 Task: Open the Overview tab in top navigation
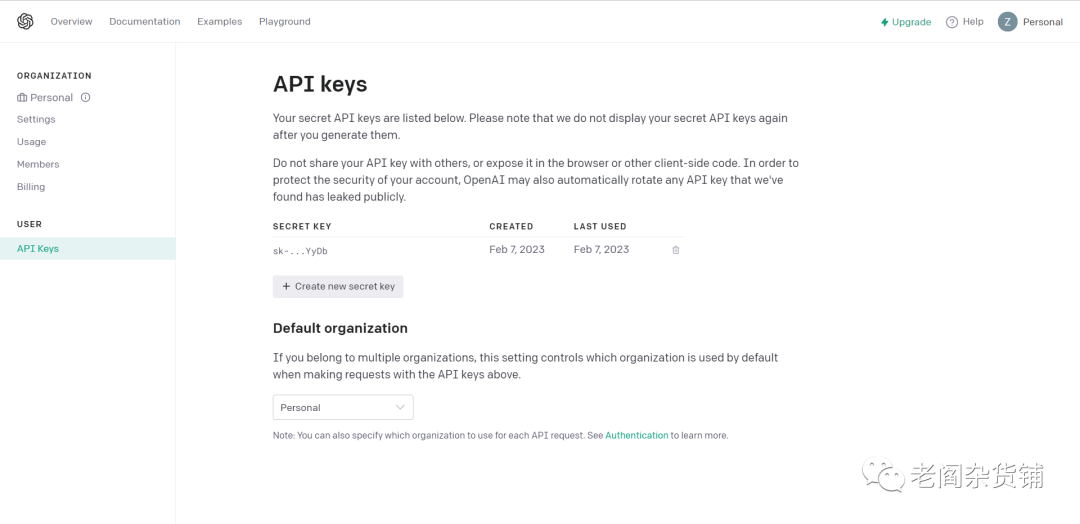click(x=71, y=21)
